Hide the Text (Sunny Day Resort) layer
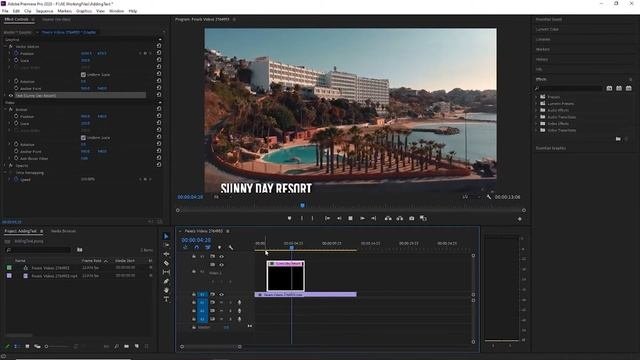640x360 pixels. 11,96
